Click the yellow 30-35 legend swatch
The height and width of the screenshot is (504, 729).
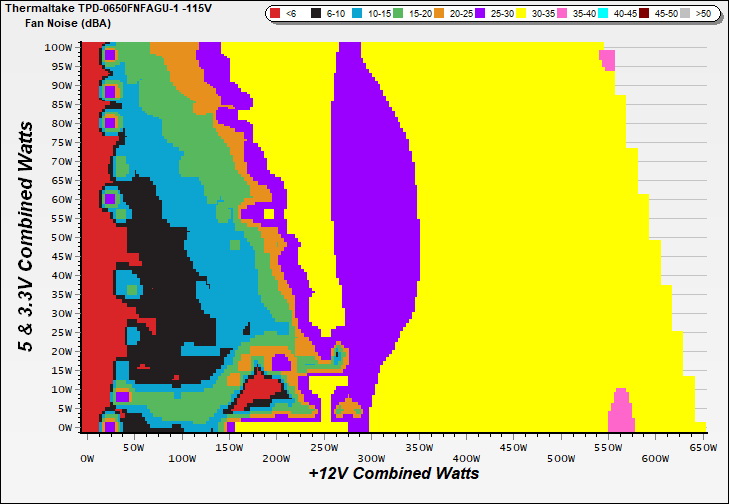(x=520, y=14)
